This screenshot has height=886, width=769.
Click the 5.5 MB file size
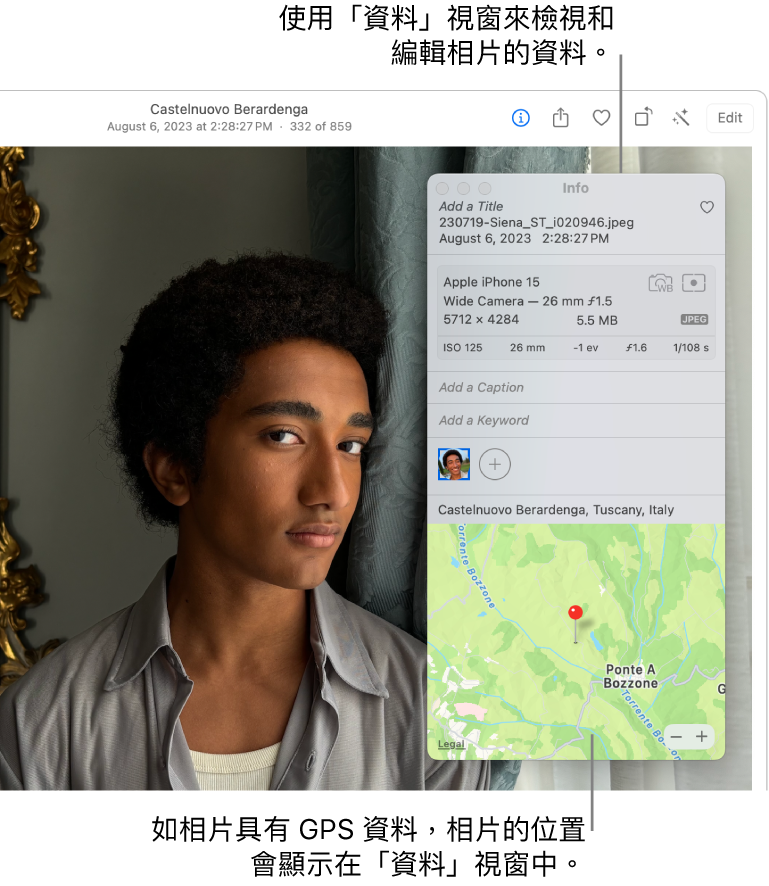point(597,320)
